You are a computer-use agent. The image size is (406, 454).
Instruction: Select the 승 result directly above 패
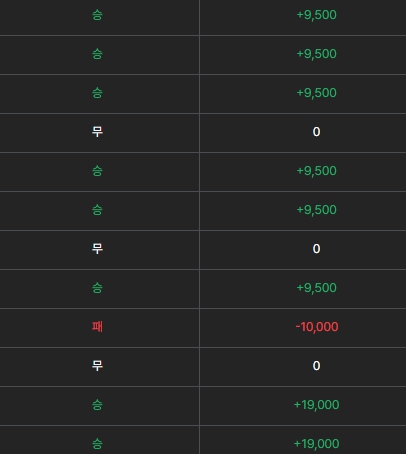tap(97, 288)
